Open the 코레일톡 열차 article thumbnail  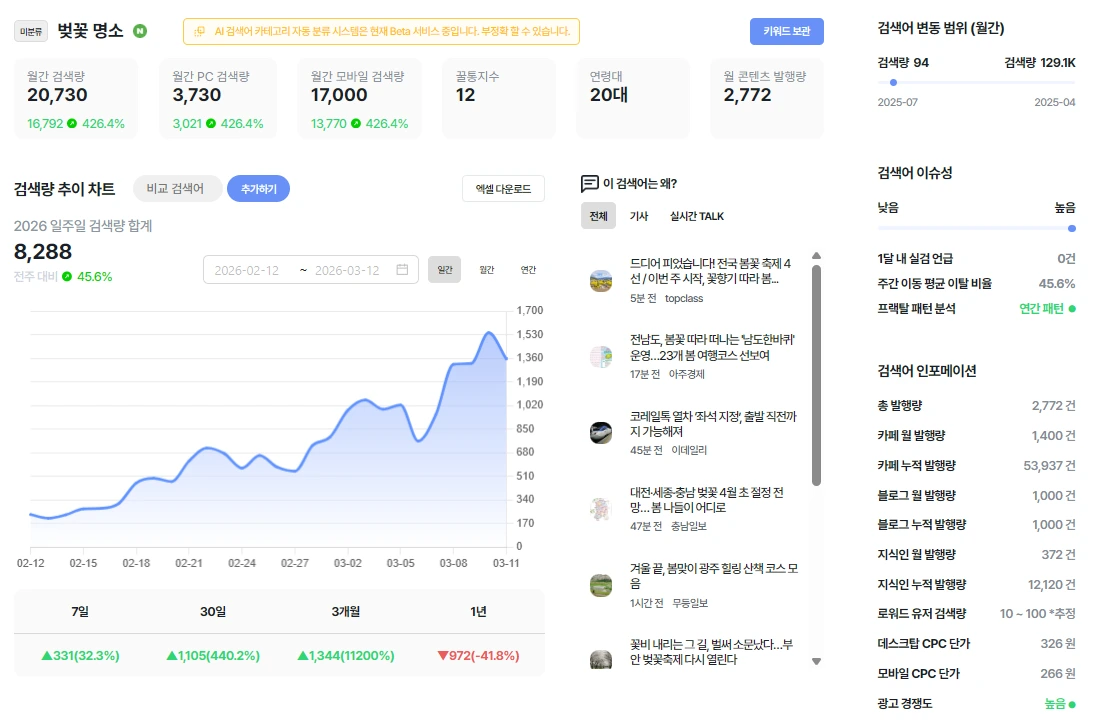601,433
